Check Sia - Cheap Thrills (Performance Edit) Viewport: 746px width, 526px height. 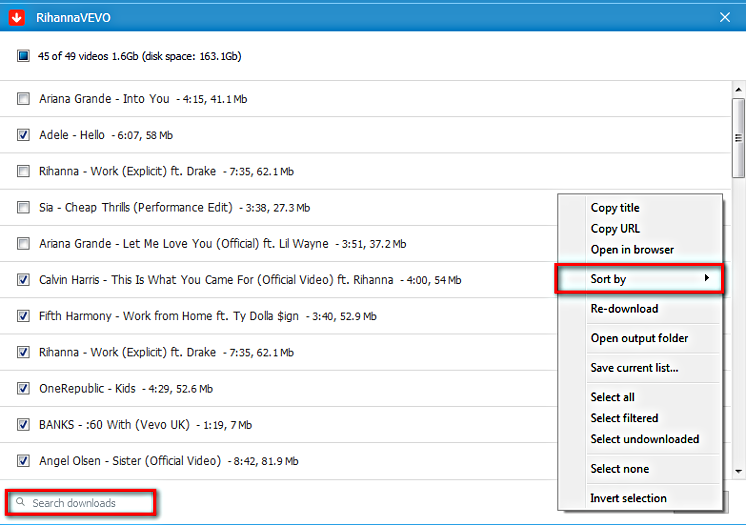coord(23,207)
